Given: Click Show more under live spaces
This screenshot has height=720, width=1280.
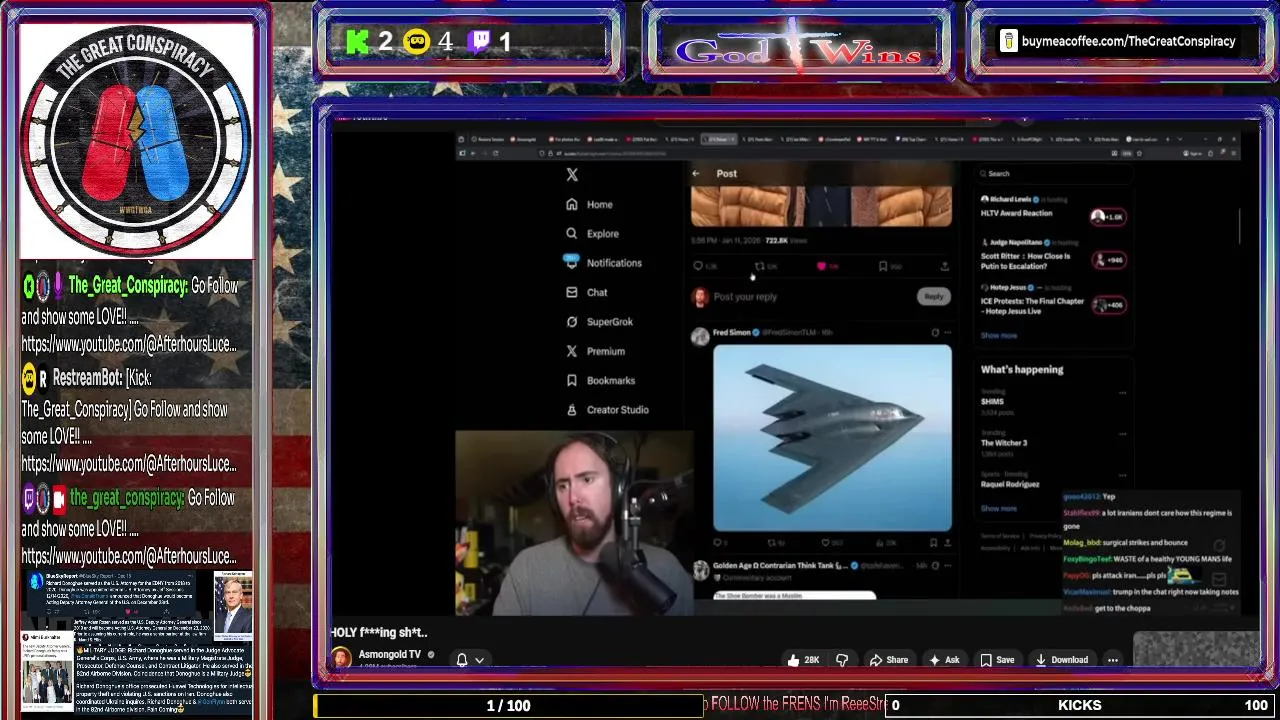Looking at the screenshot, I should point(998,336).
